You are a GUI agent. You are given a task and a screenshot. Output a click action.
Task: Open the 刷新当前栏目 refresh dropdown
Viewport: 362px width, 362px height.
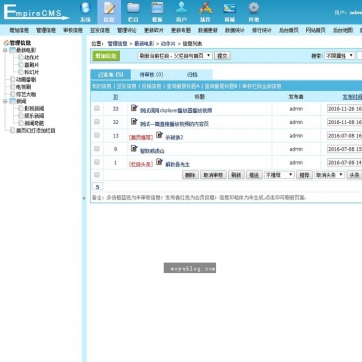(x=175, y=56)
